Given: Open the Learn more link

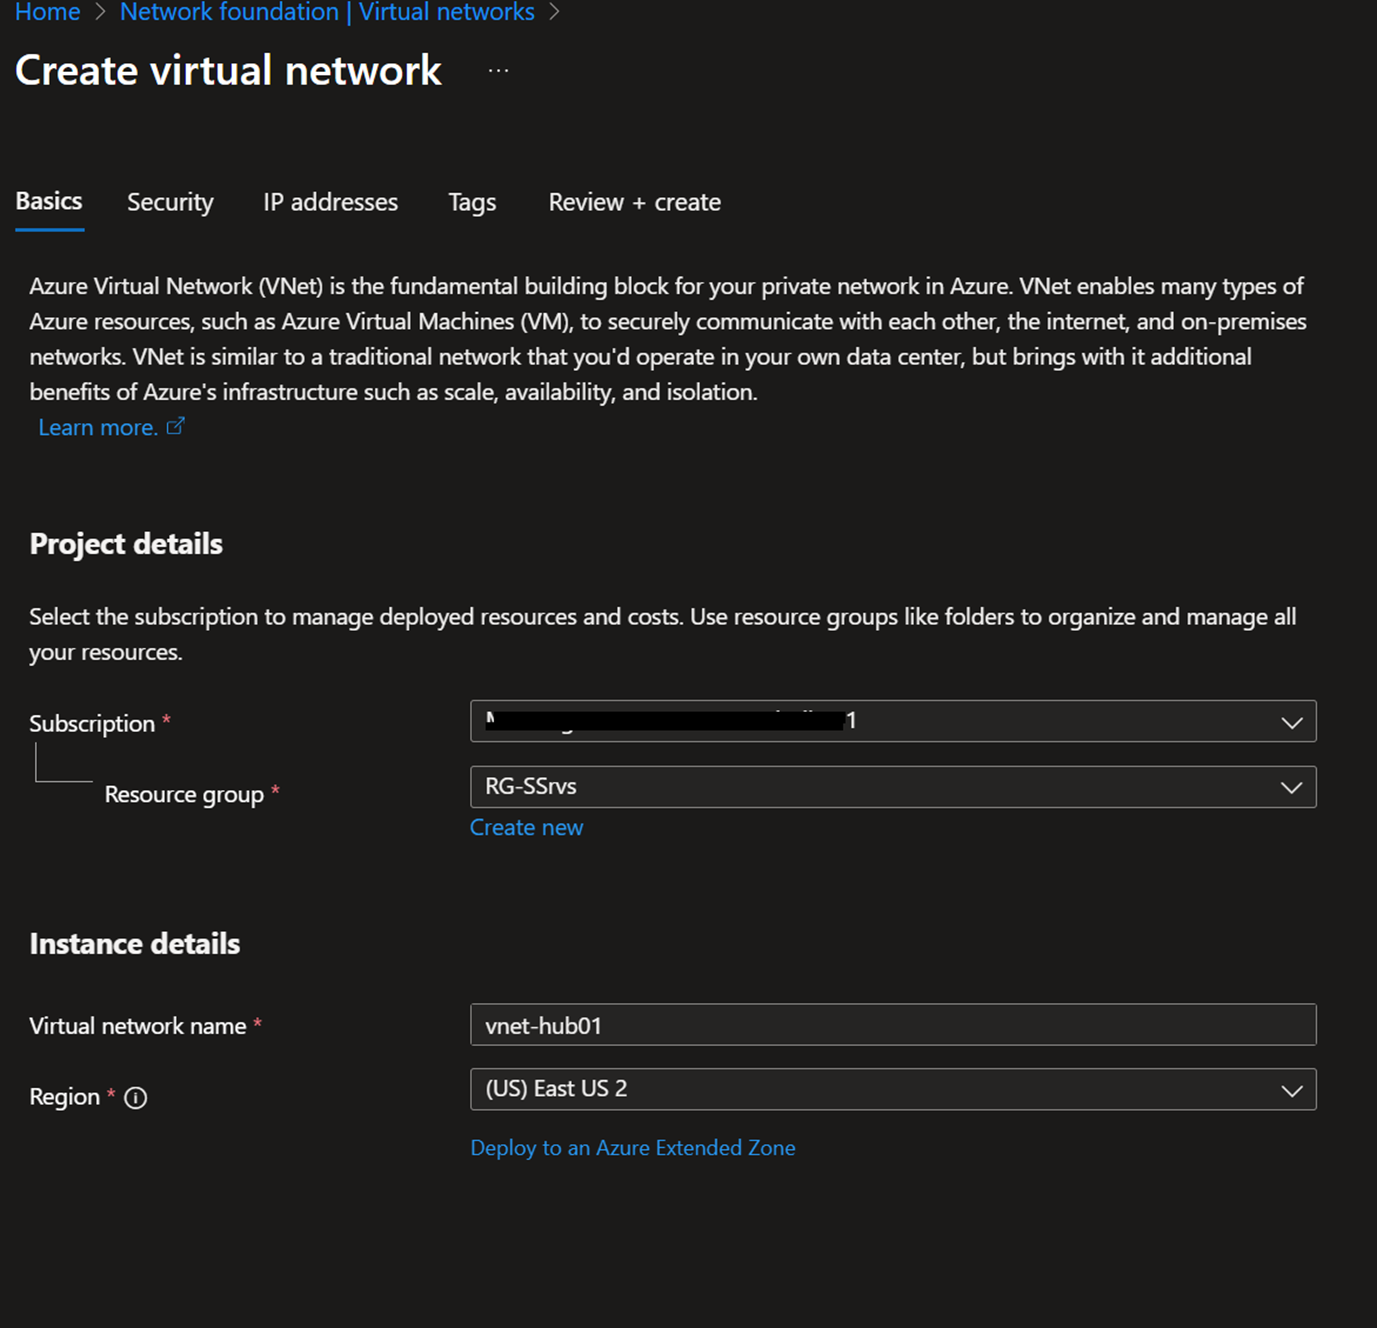Looking at the screenshot, I should 98,428.
